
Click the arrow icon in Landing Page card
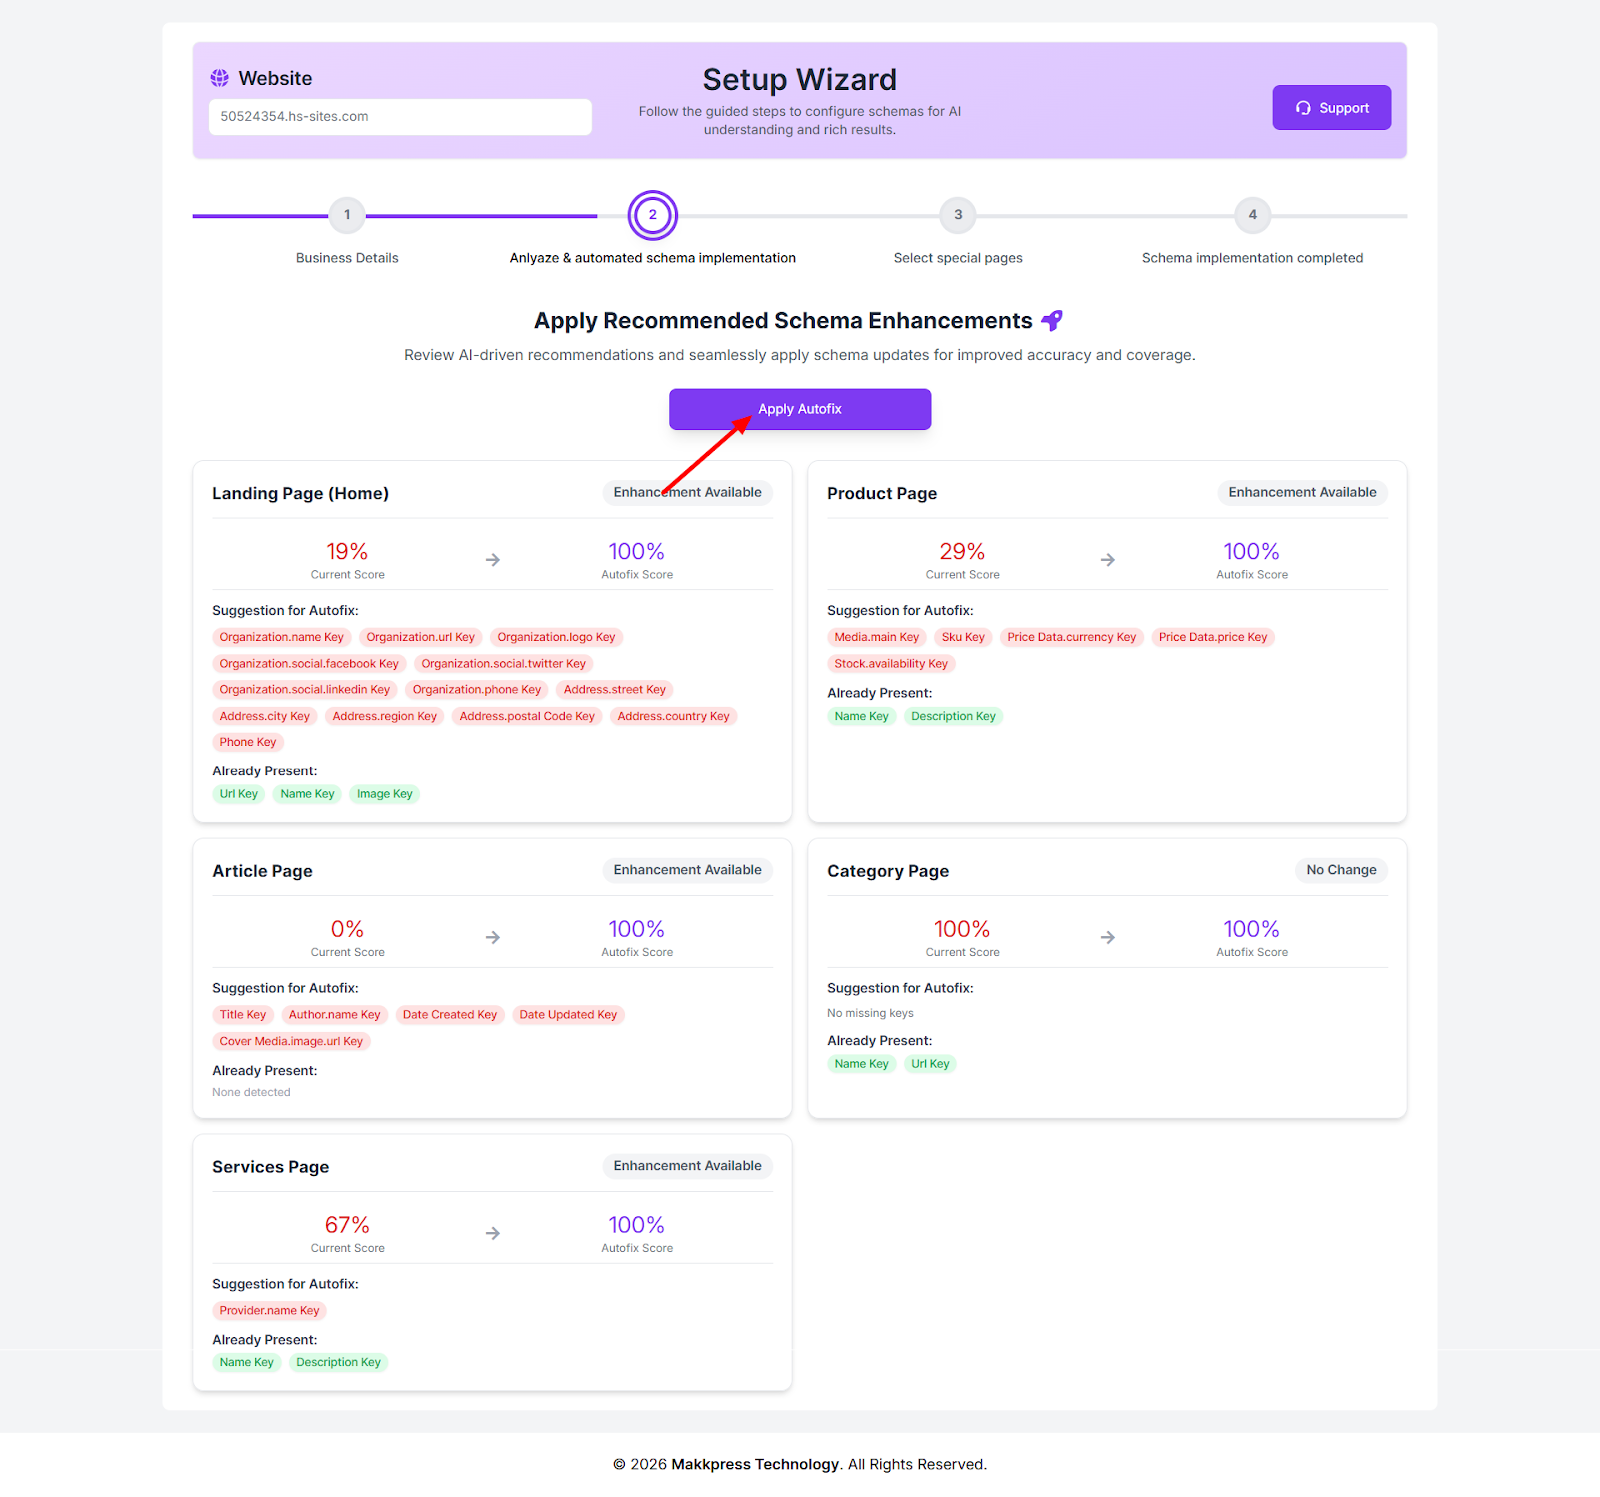click(x=493, y=560)
